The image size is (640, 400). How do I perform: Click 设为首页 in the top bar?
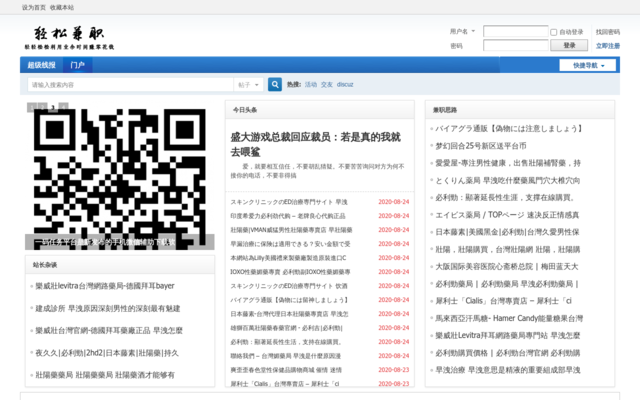point(34,7)
